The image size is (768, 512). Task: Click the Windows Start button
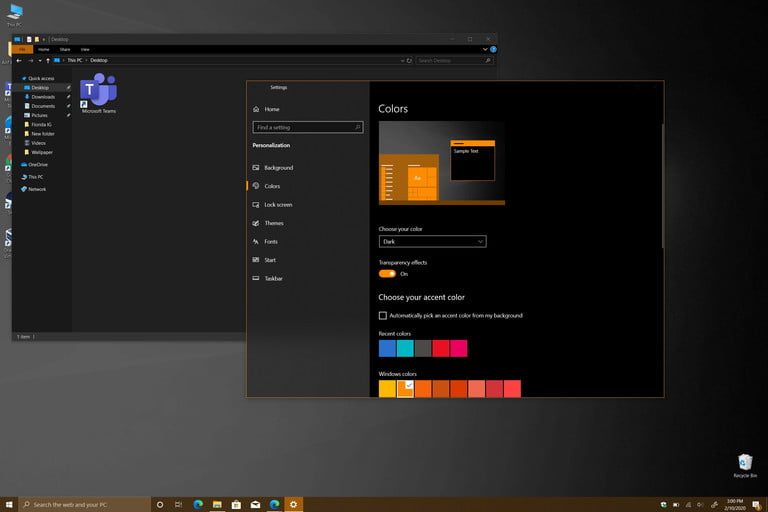(9, 504)
